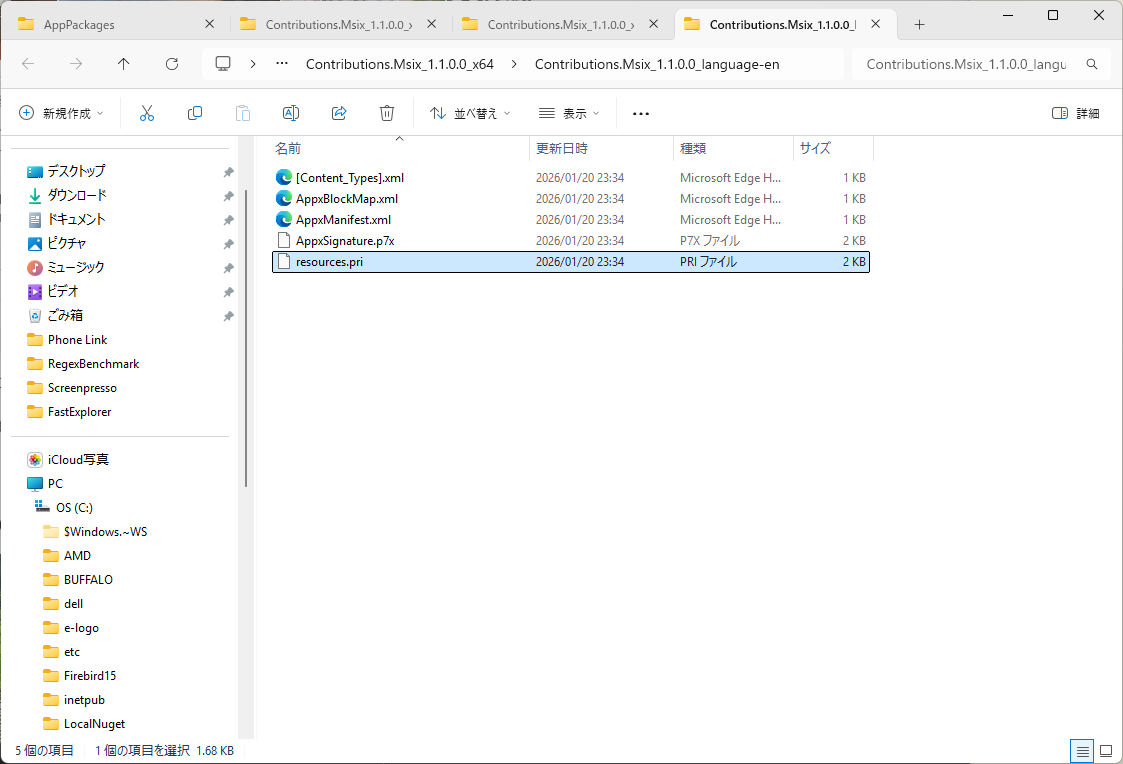
Task: Click the Cut scissors icon
Action: click(x=147, y=113)
